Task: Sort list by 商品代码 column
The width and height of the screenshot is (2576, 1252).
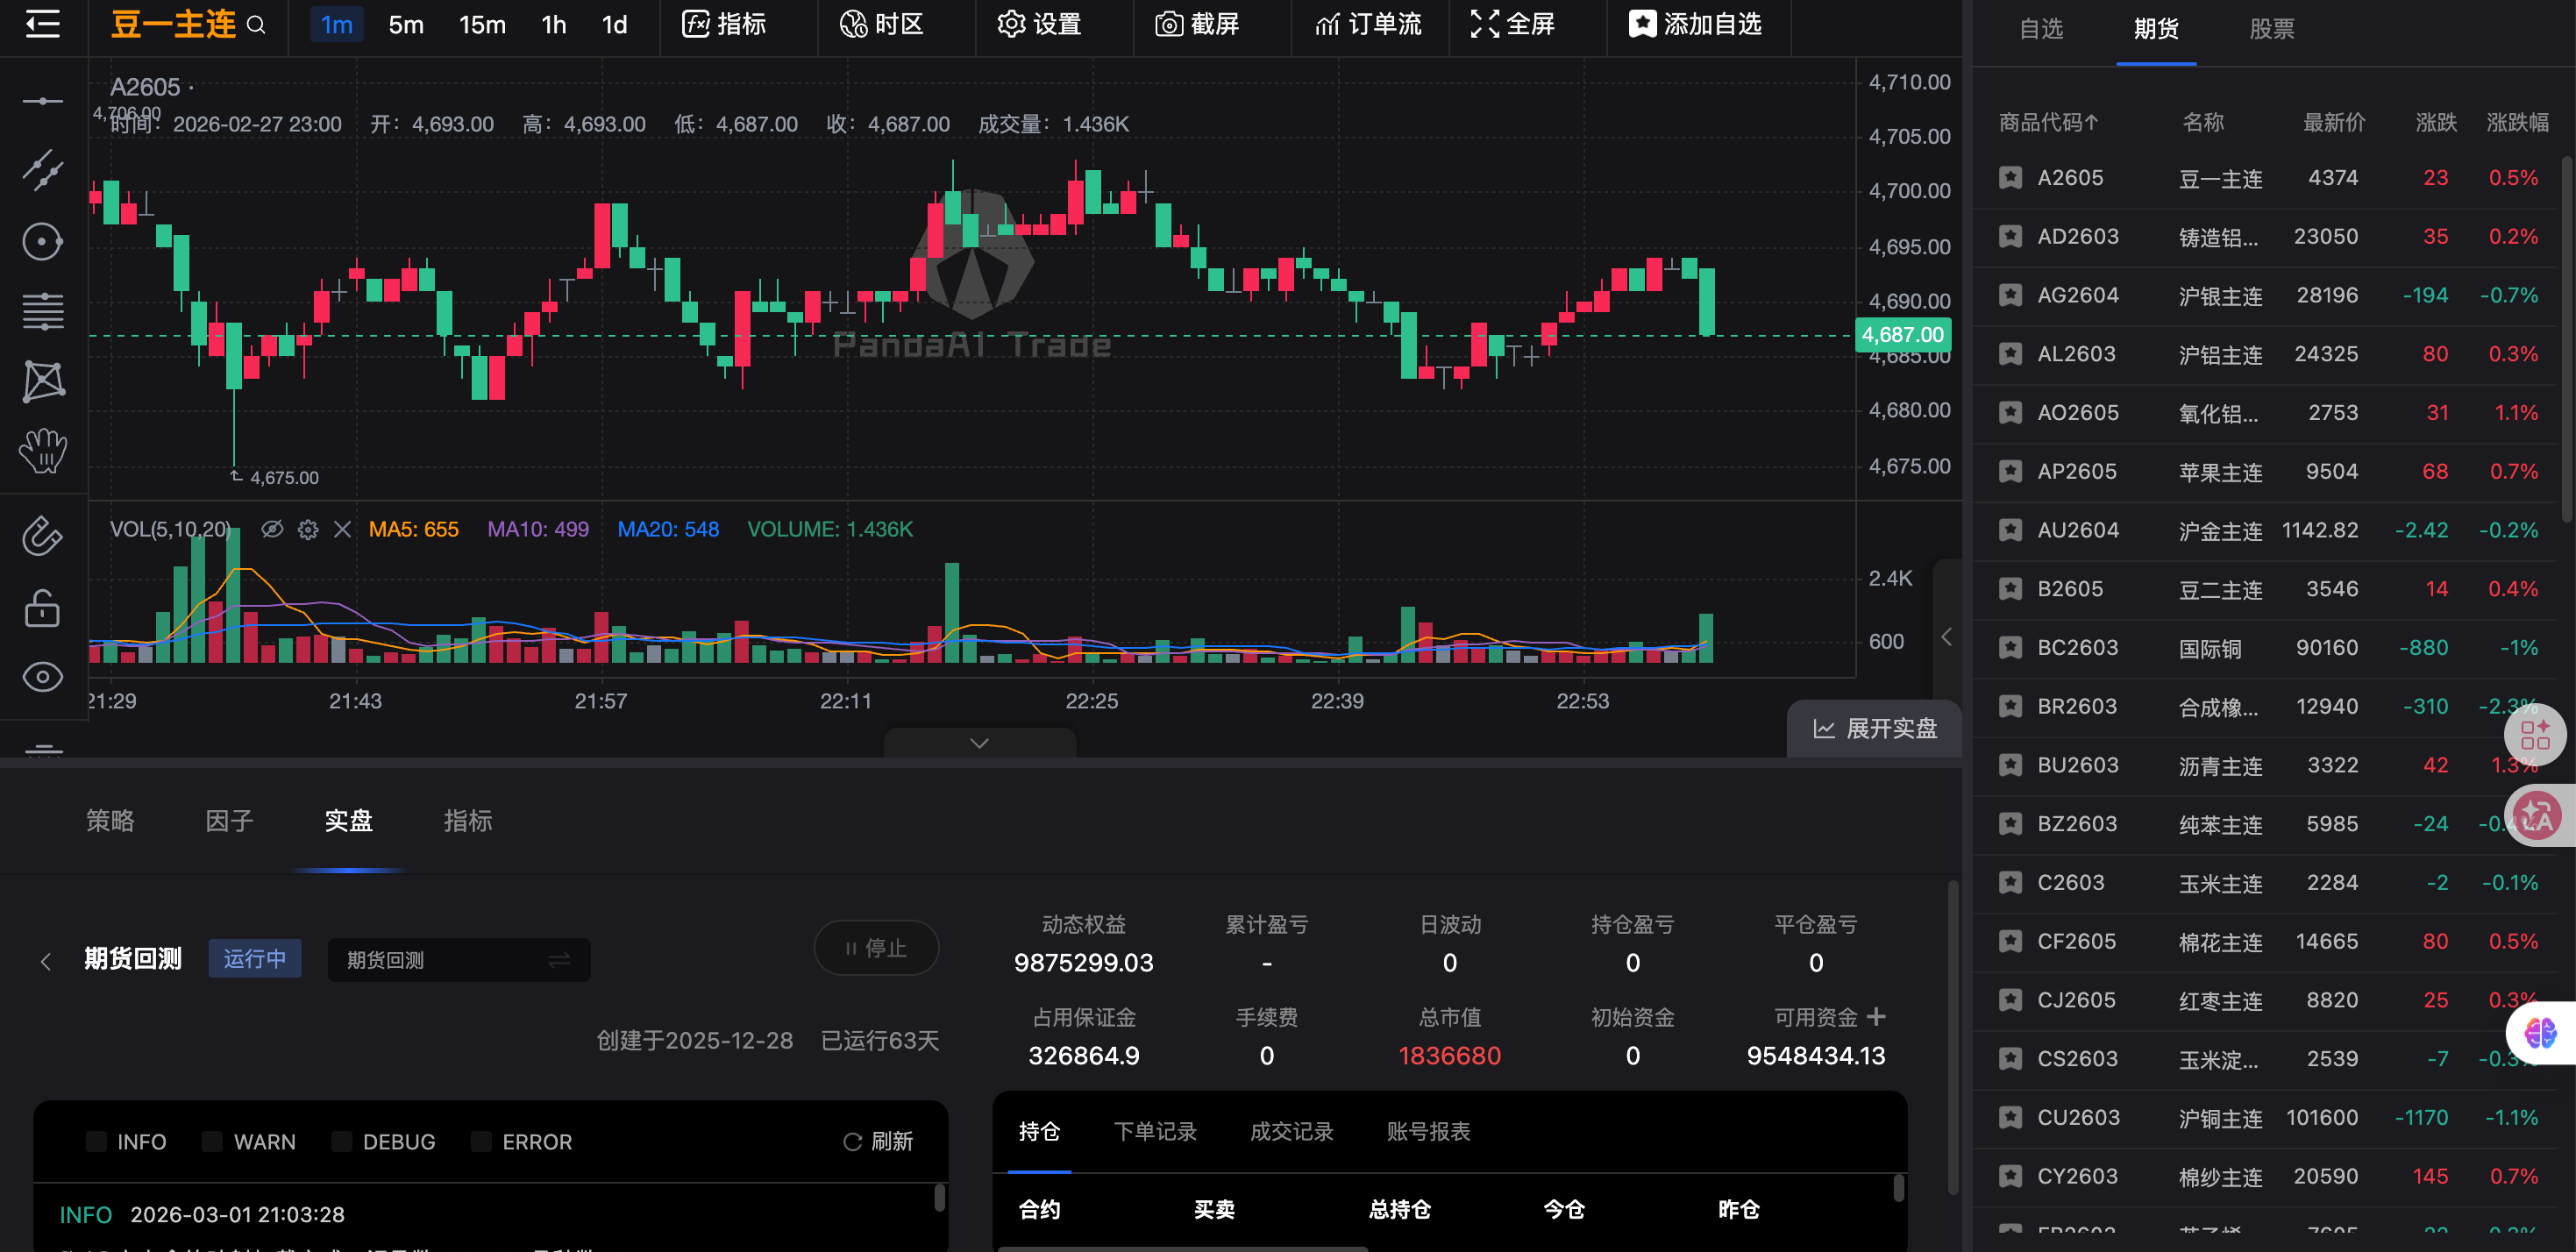Action: 2048,123
